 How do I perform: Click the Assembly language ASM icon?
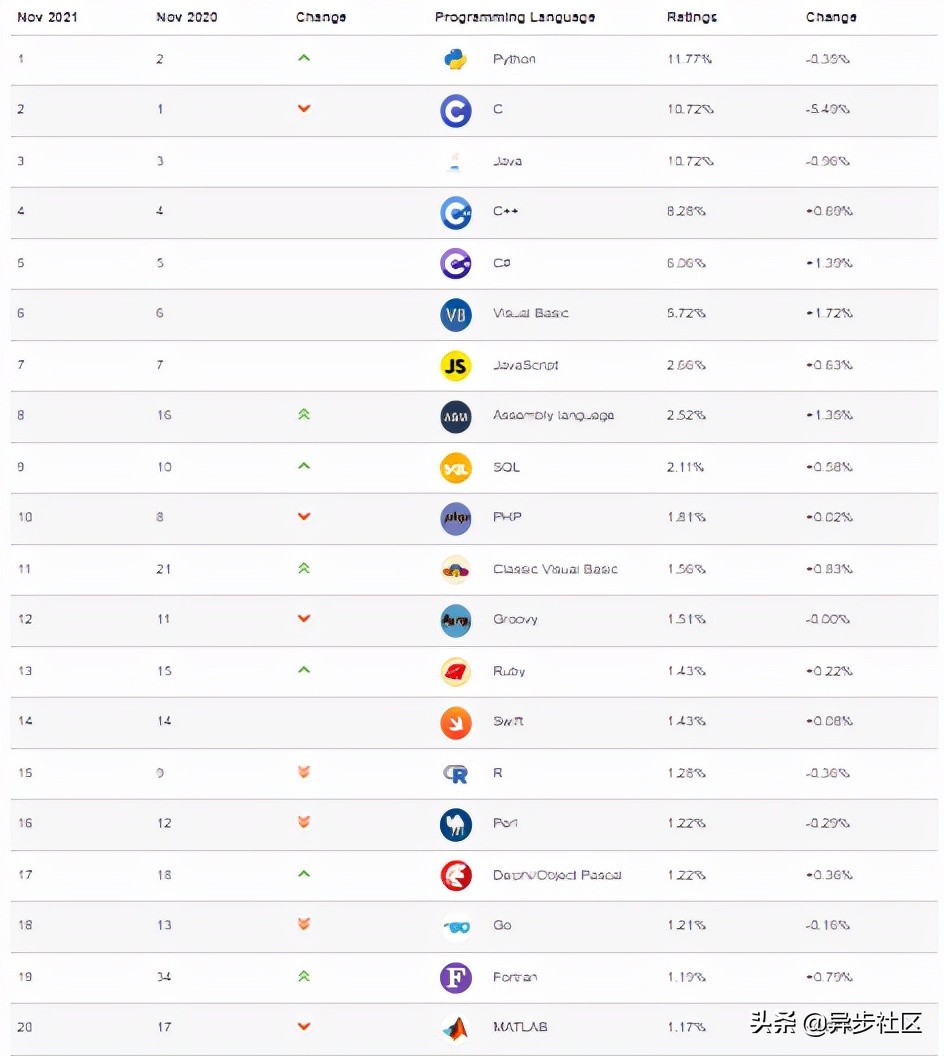pyautogui.click(x=456, y=418)
